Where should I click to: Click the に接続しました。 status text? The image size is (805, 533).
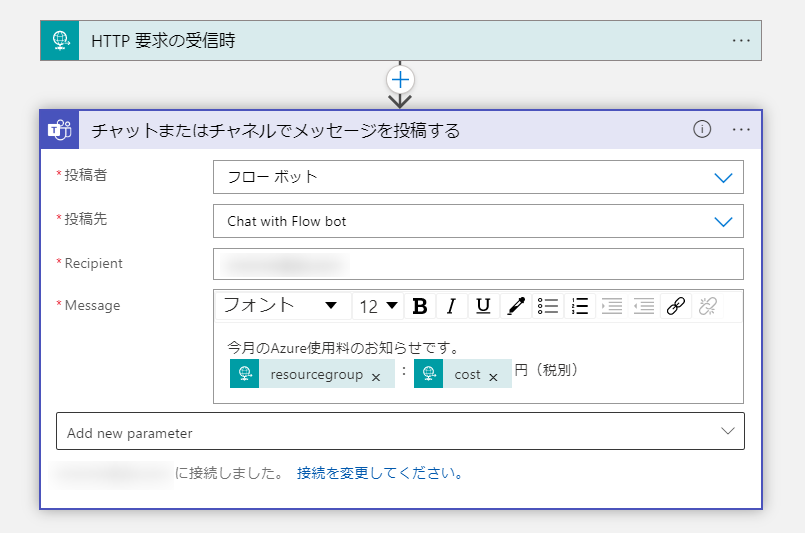[x=230, y=473]
